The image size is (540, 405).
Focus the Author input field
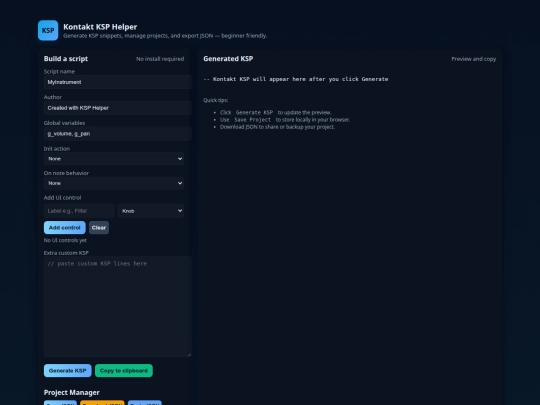click(117, 108)
